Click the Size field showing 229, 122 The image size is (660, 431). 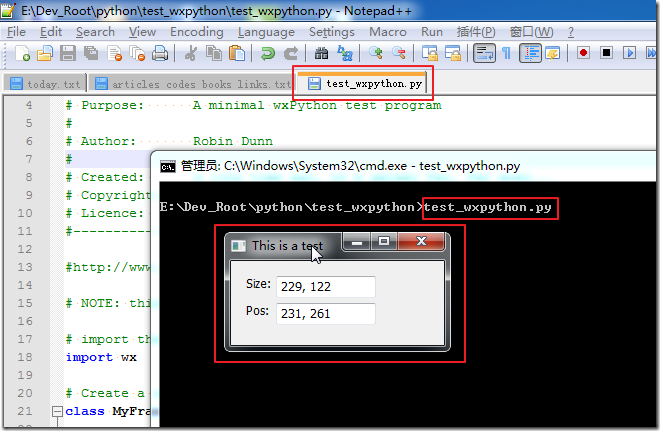[325, 287]
